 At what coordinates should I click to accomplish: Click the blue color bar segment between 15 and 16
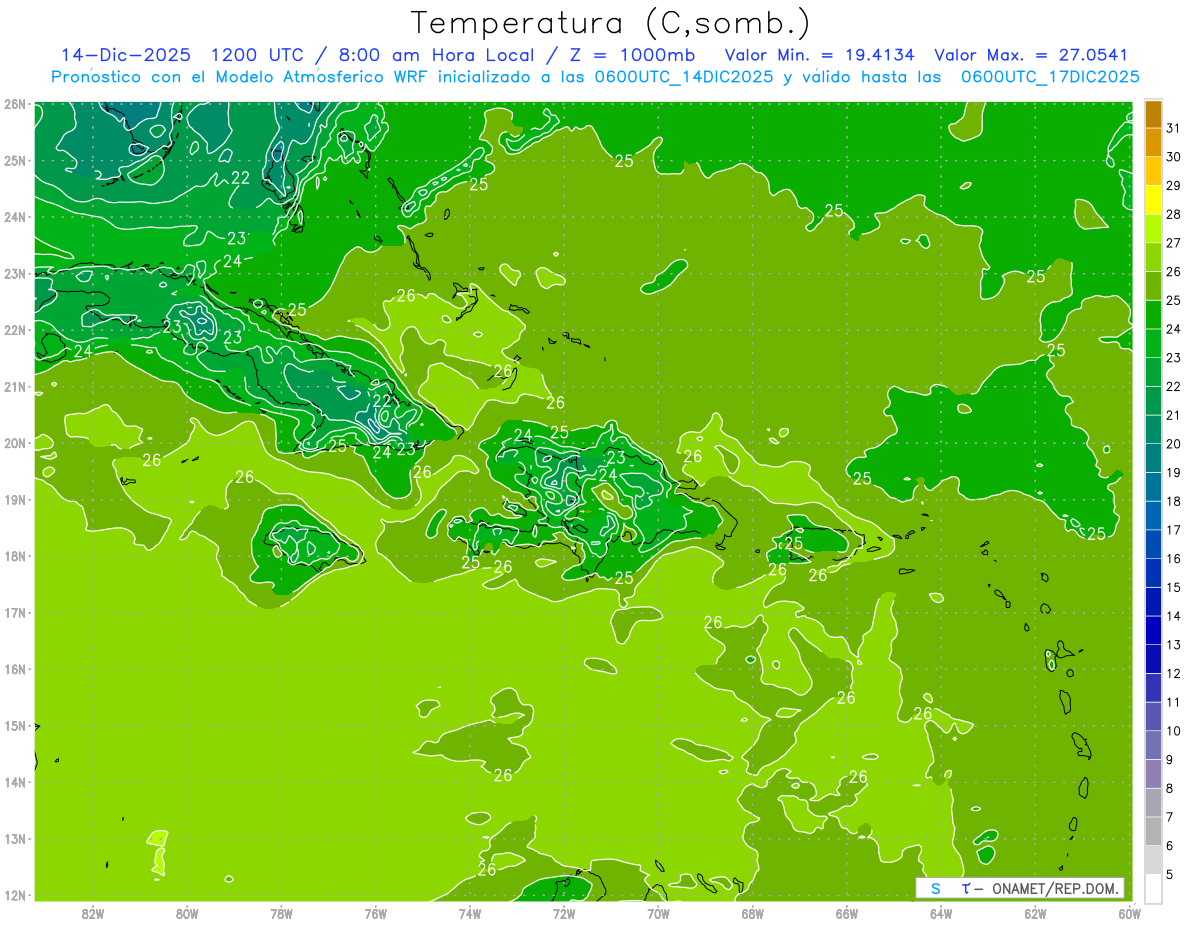click(x=1153, y=573)
